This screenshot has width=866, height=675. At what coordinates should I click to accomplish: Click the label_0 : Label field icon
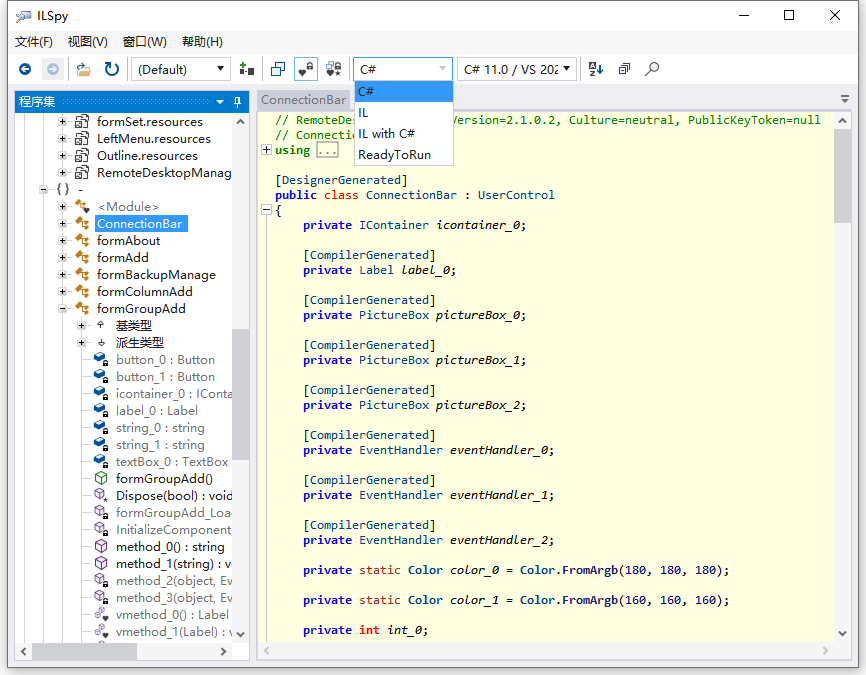pyautogui.click(x=101, y=410)
